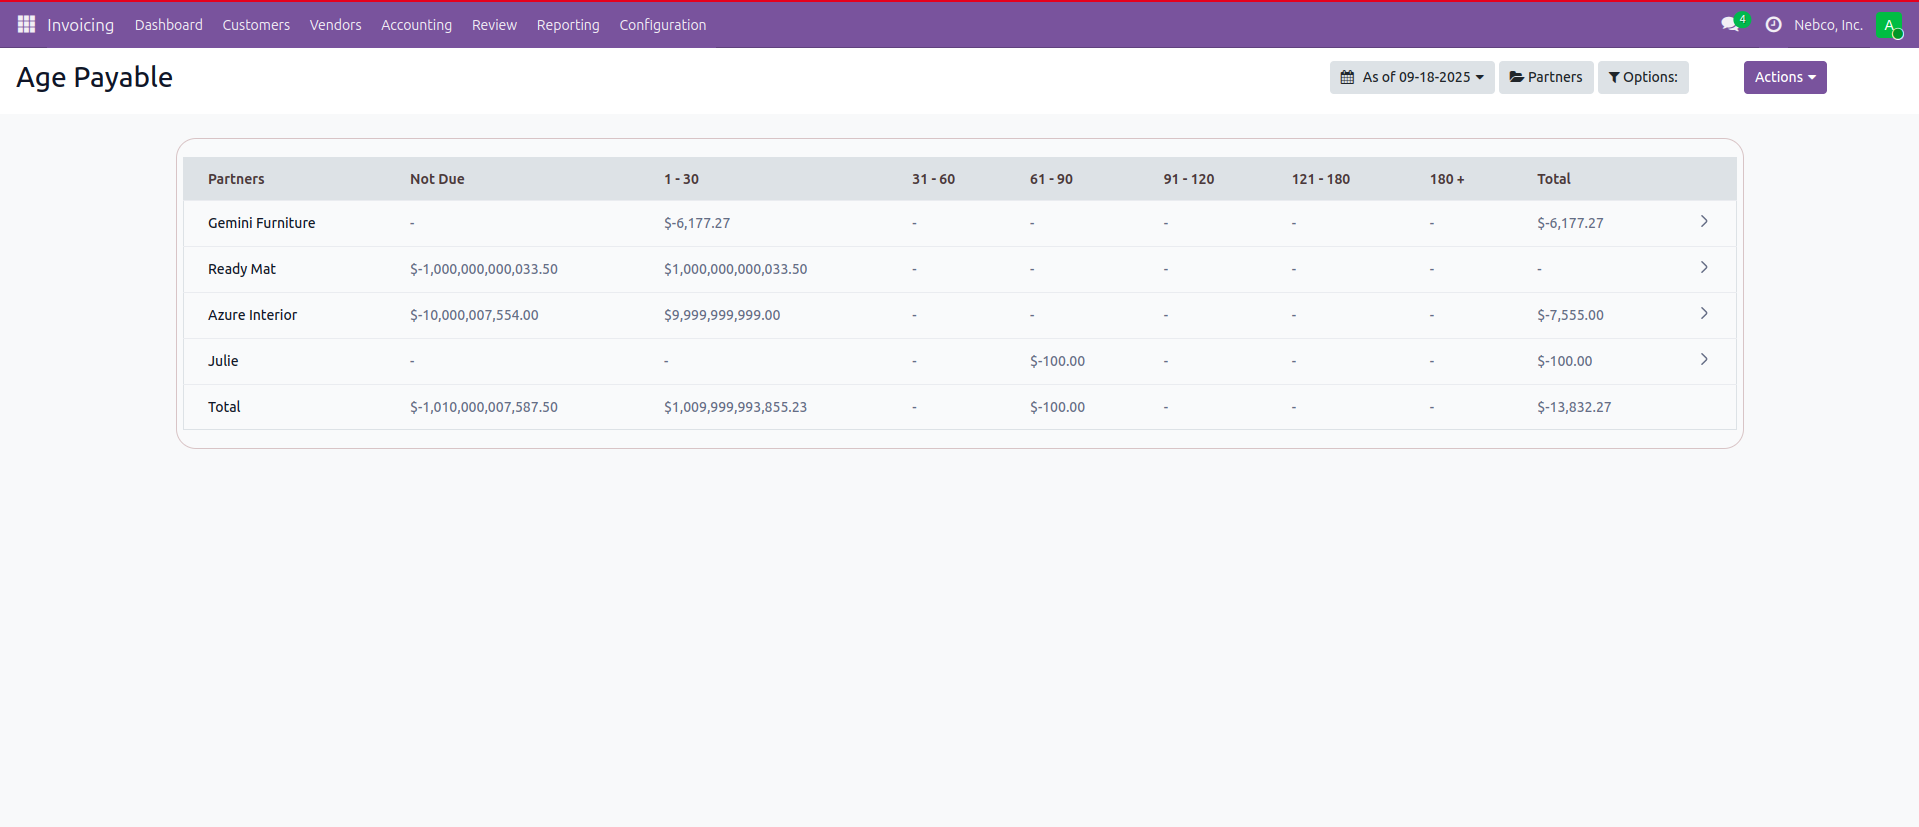Open the As of 09-18-2025 date dropdown

(x=1411, y=77)
